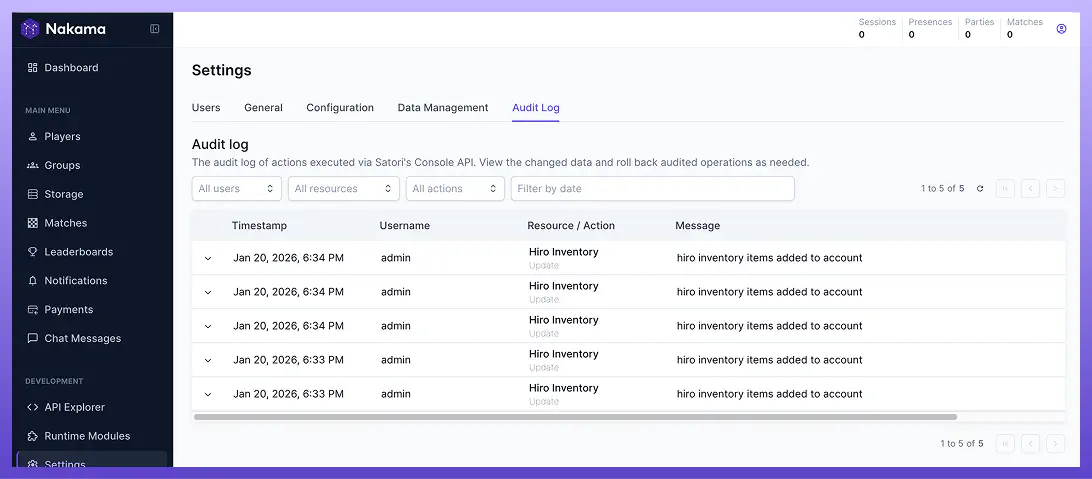Go to next page in top pagination

1056,189
